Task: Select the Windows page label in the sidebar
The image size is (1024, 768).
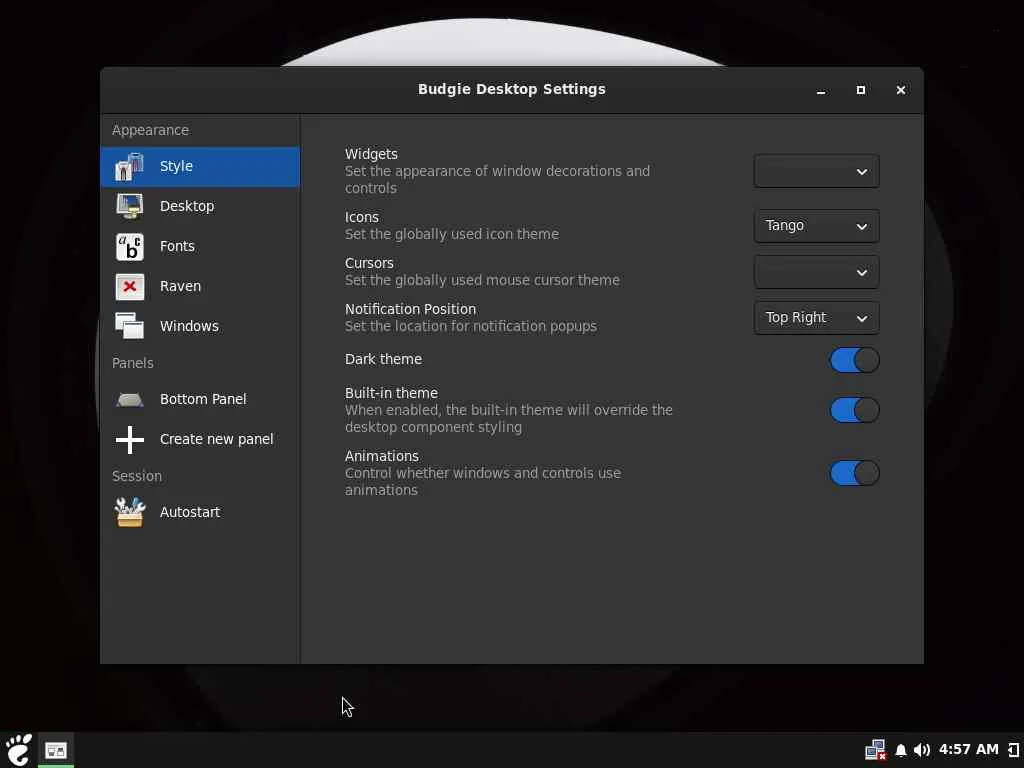Action: 189,326
